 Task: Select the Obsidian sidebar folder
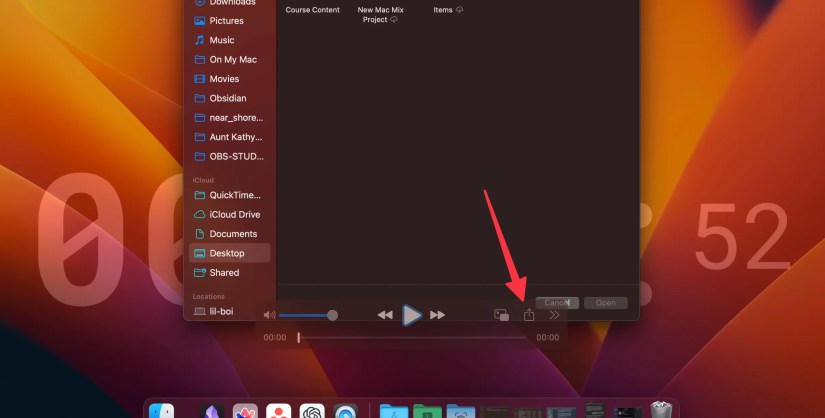[x=229, y=98]
